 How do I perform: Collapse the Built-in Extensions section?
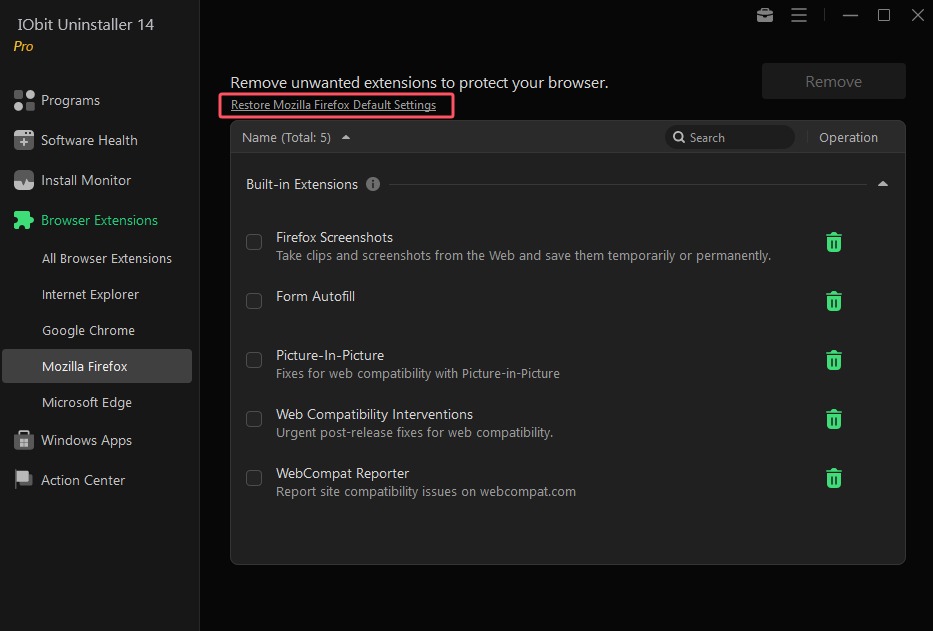click(x=882, y=184)
